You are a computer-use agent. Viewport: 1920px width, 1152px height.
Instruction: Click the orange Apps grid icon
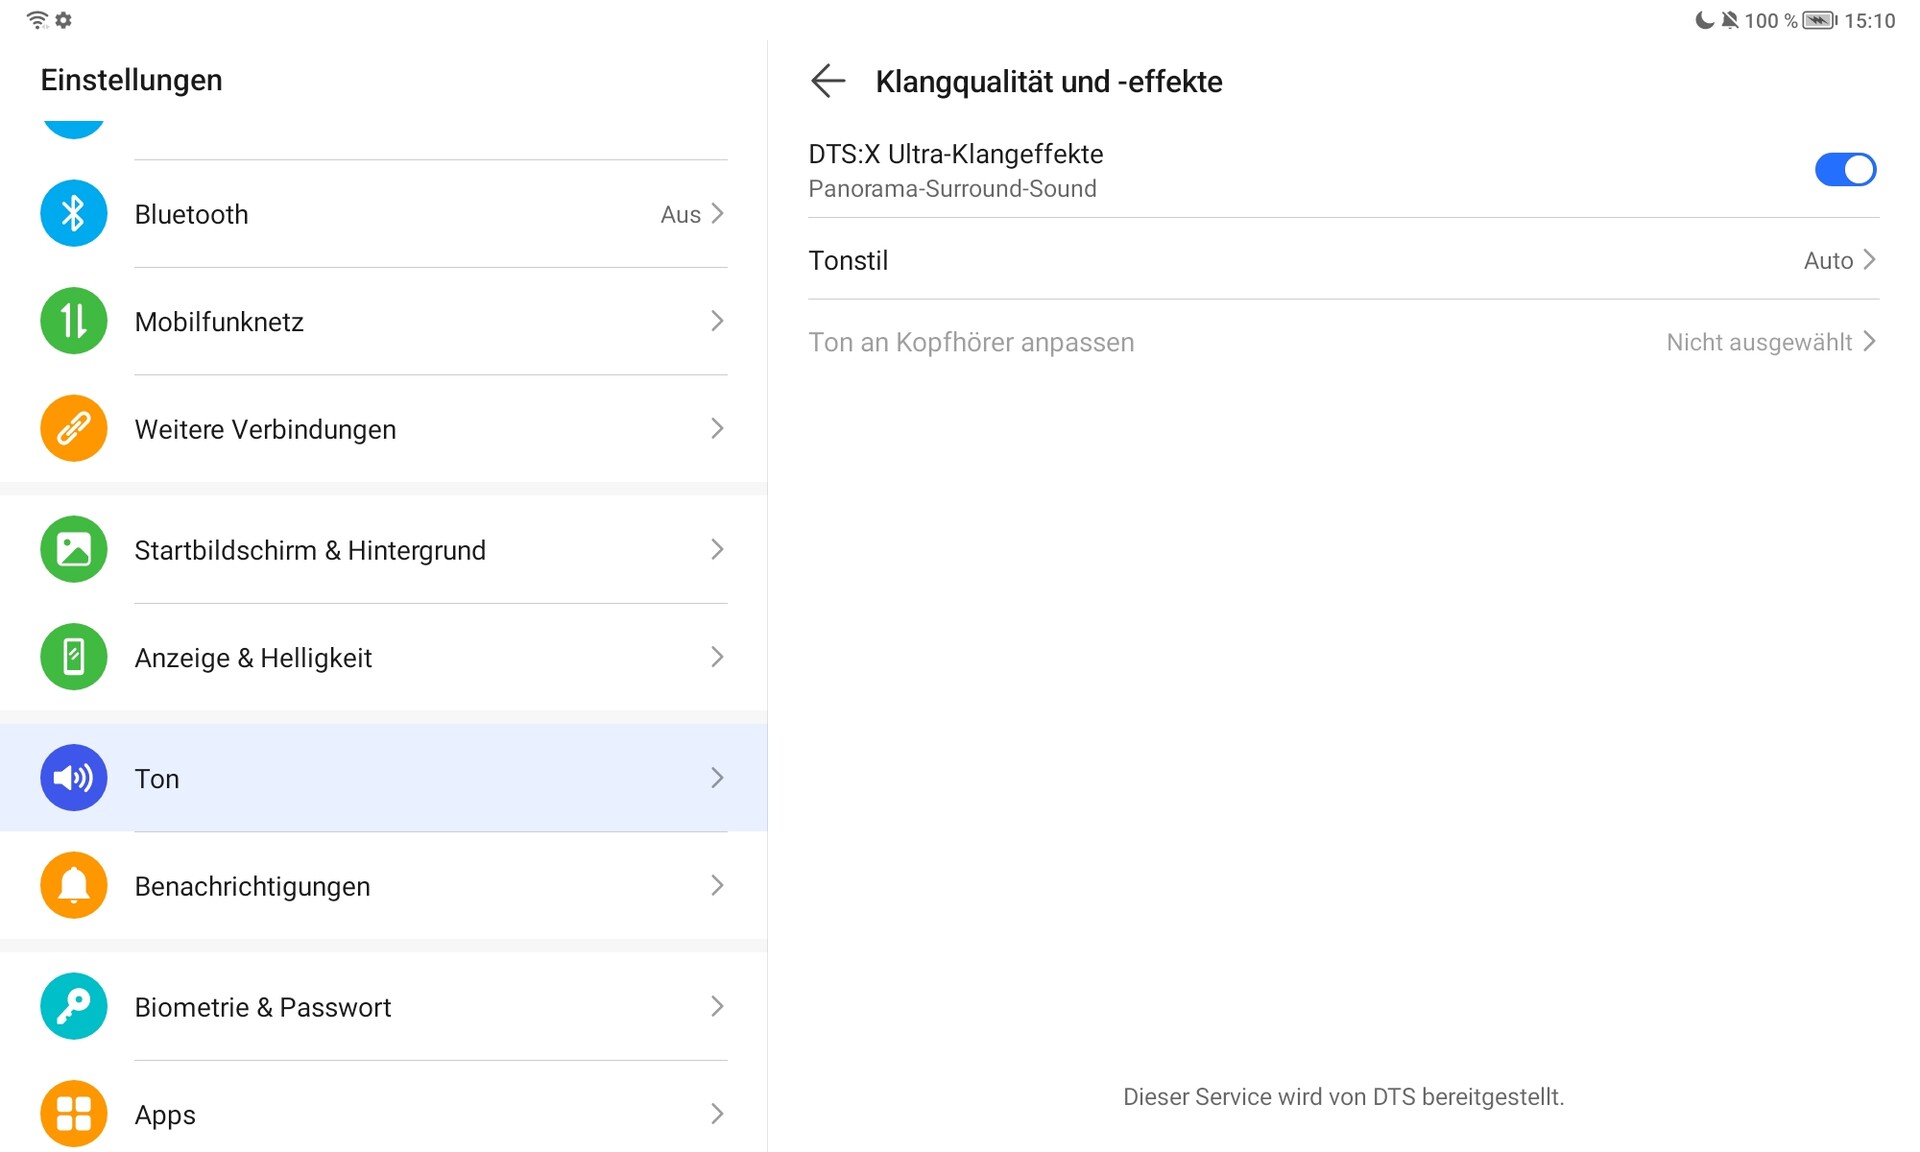73,1113
